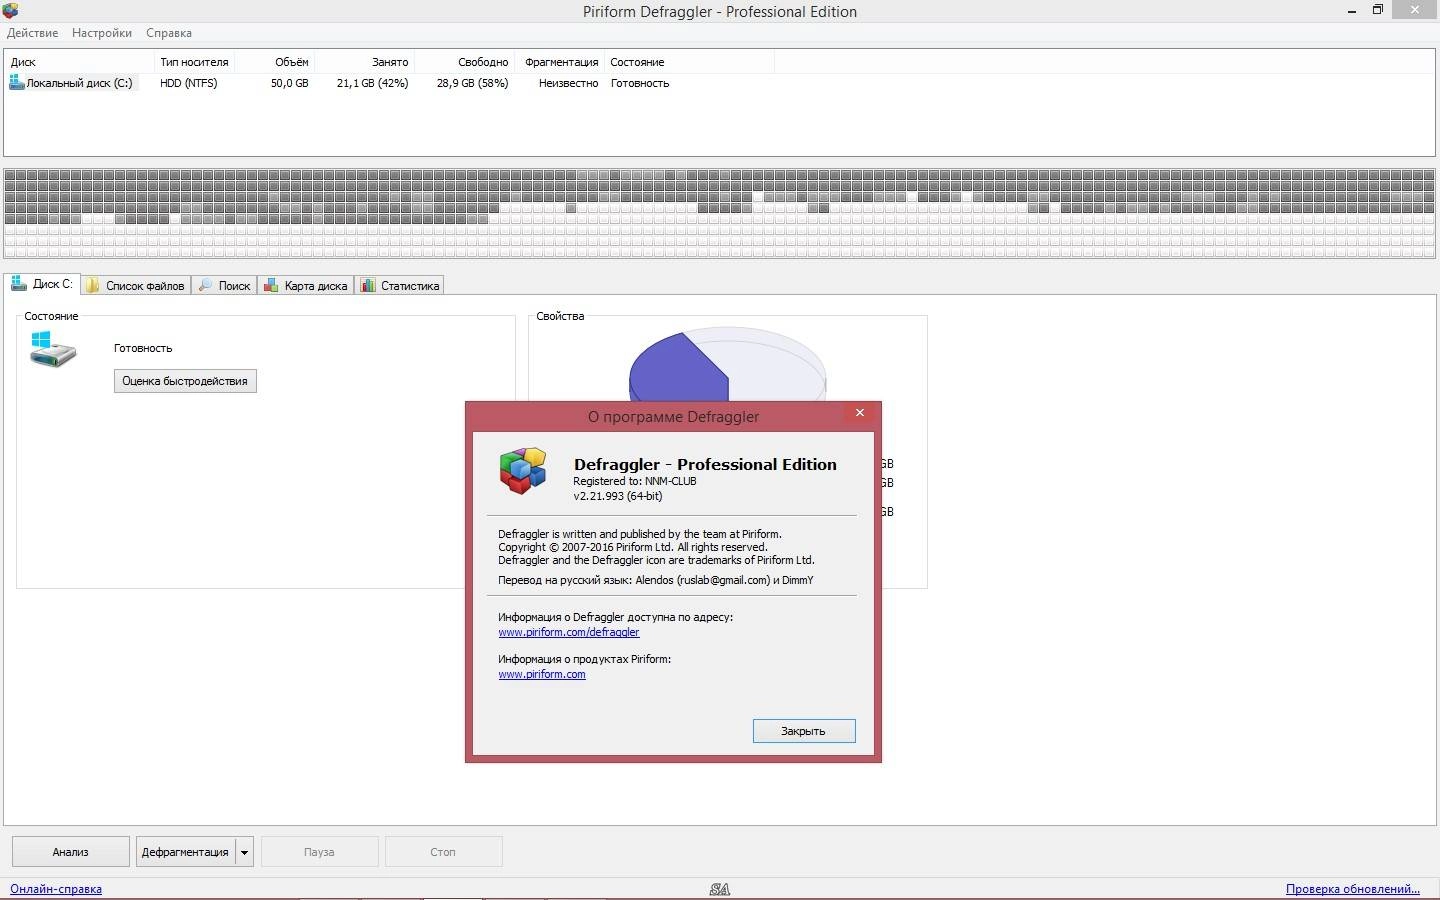
Task: Open the Настройки menu
Action: coord(102,33)
